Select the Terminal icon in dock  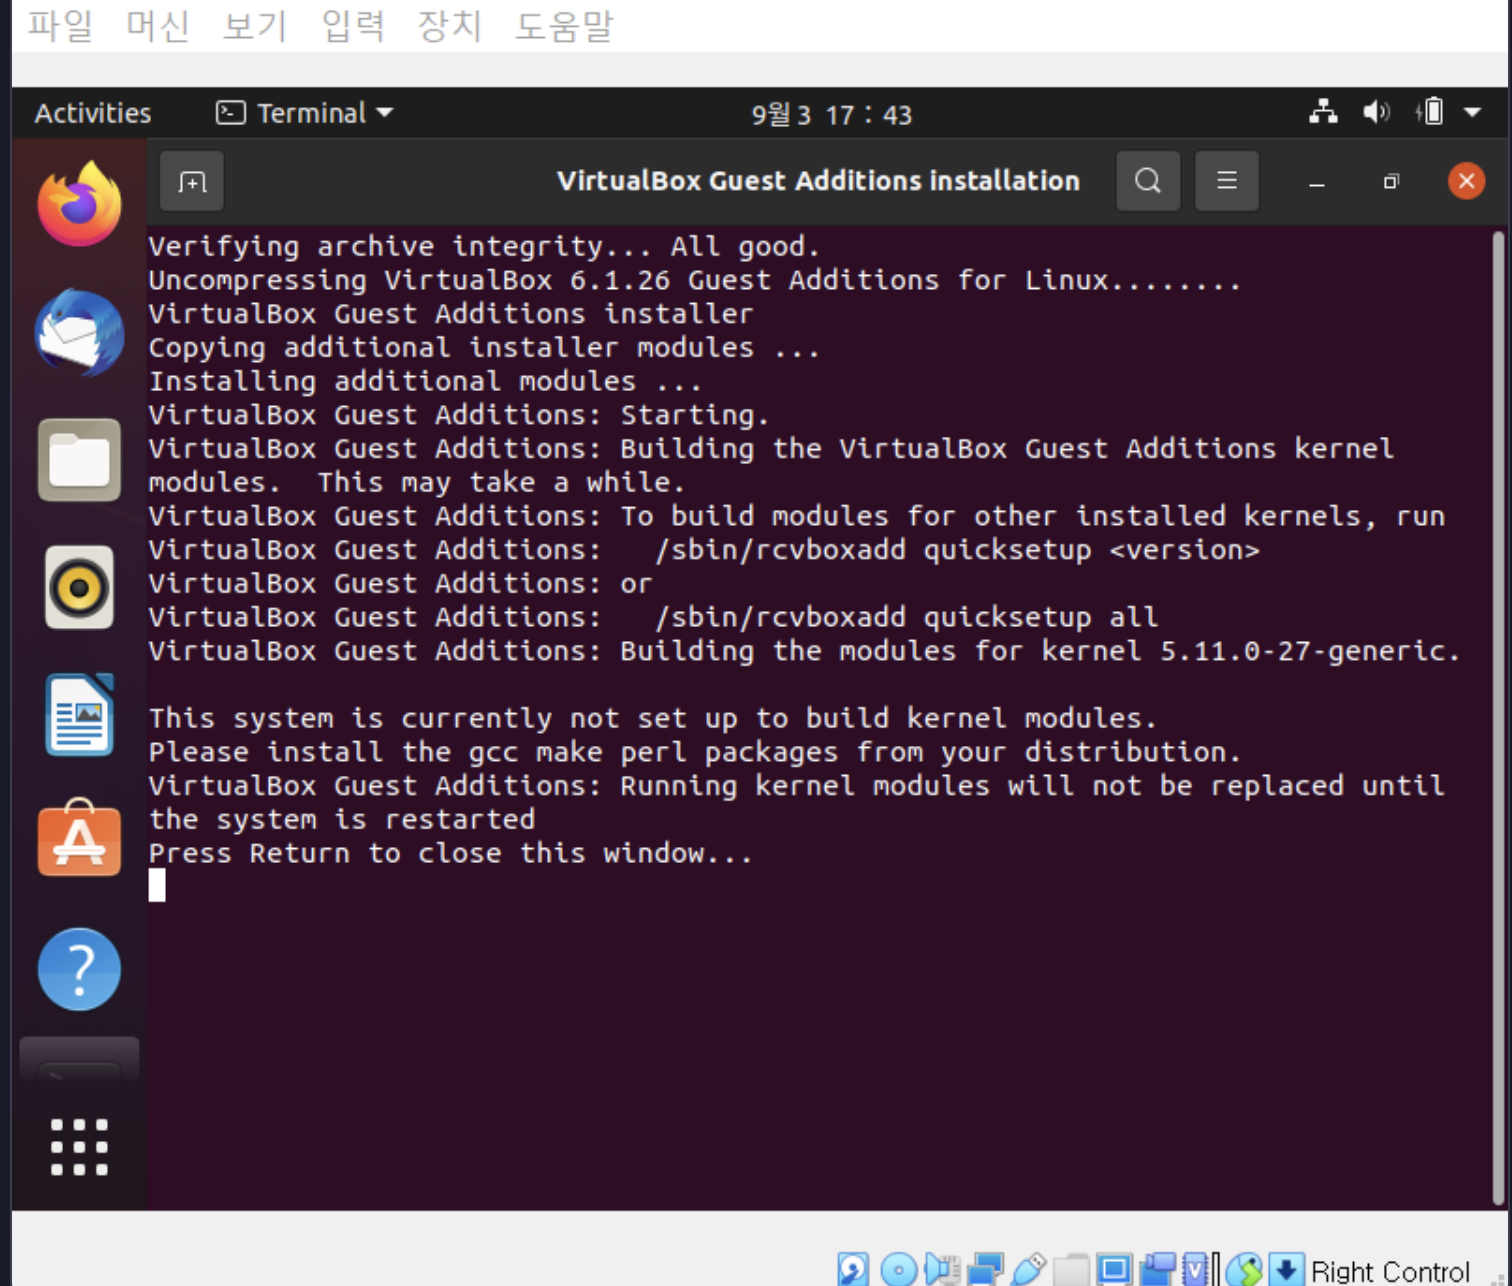point(79,1061)
